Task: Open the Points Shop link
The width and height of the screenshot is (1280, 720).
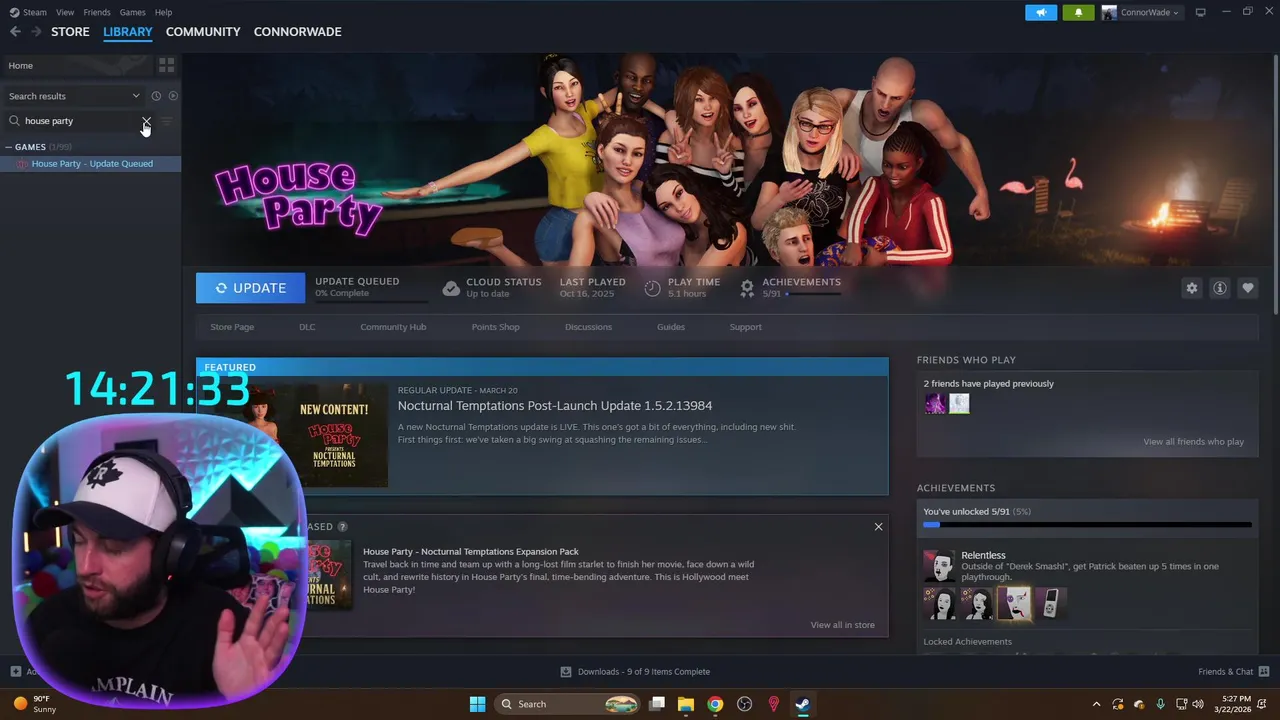Action: tap(495, 327)
